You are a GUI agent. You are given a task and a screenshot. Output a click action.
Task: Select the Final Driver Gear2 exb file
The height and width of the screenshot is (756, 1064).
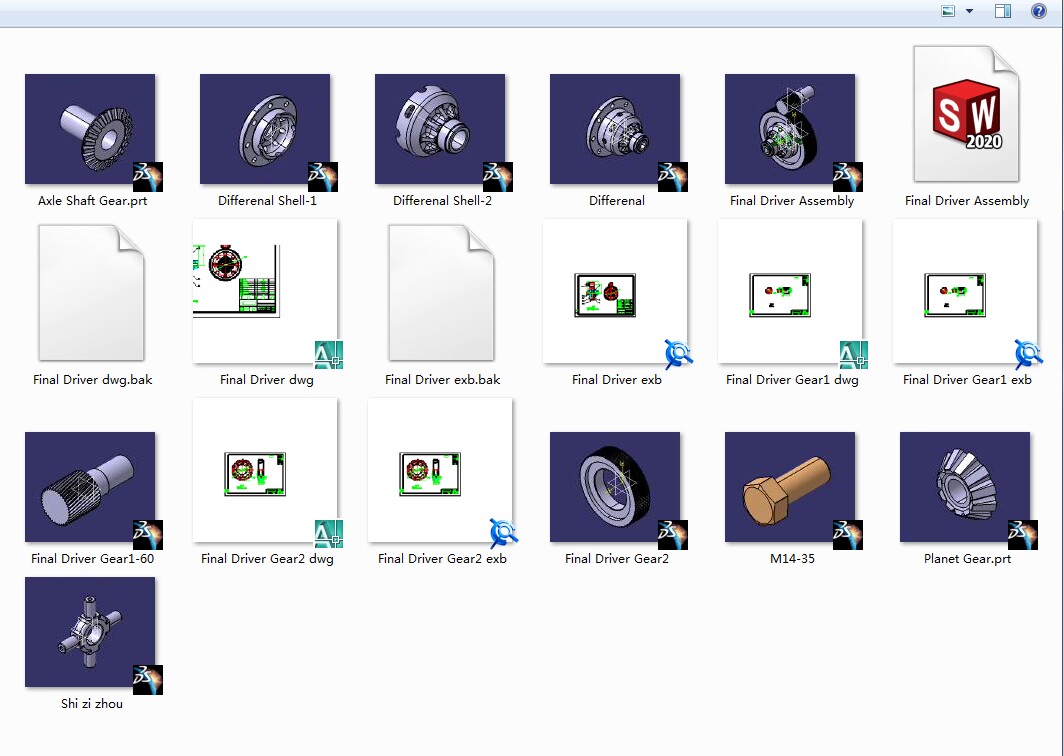440,470
